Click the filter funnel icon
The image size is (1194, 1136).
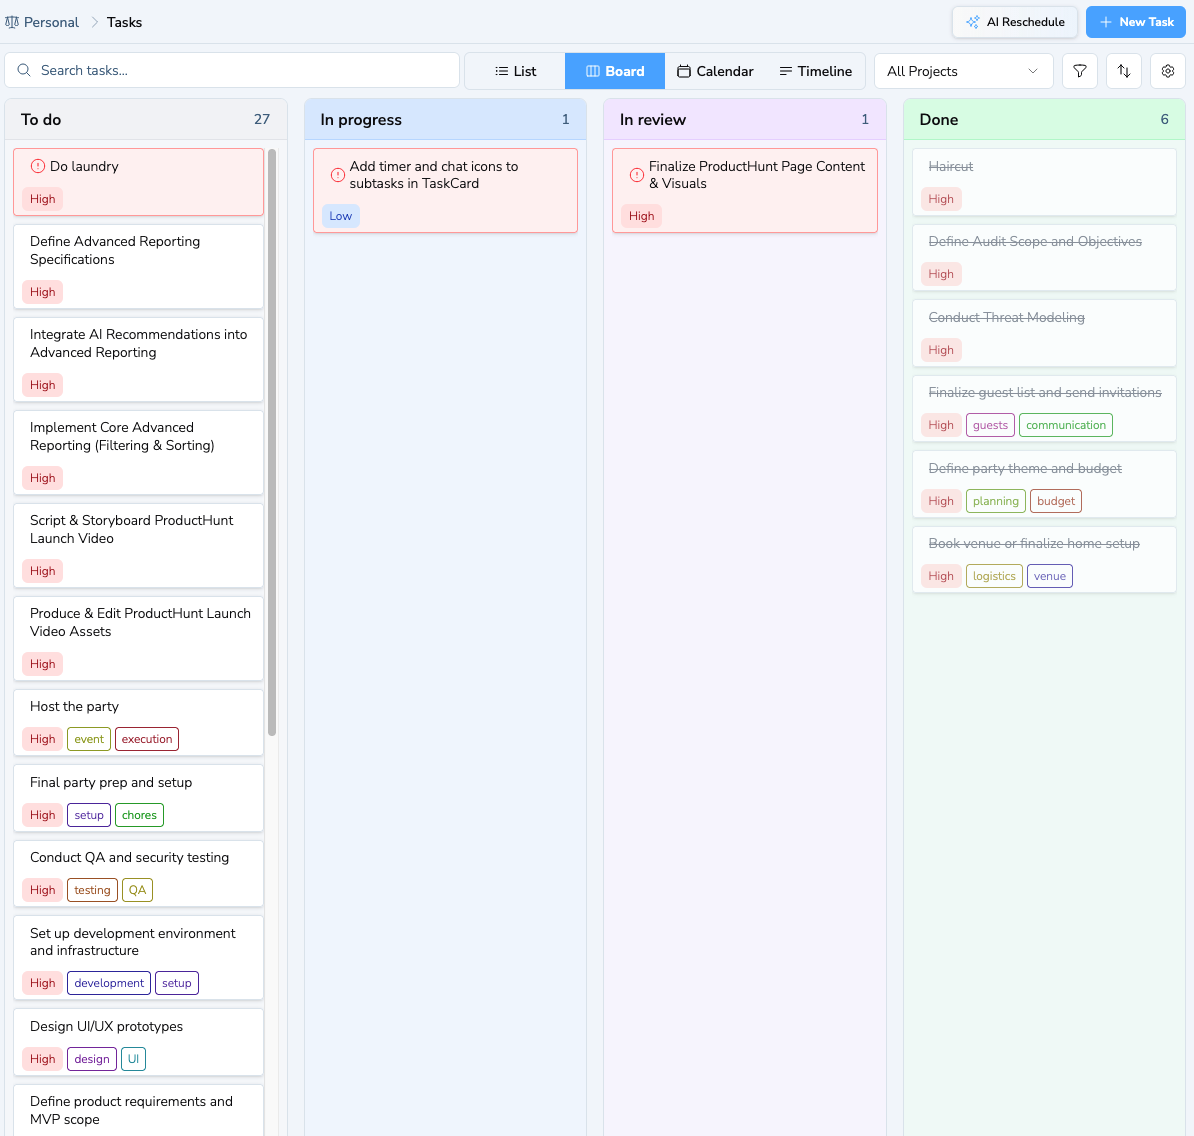(1079, 71)
